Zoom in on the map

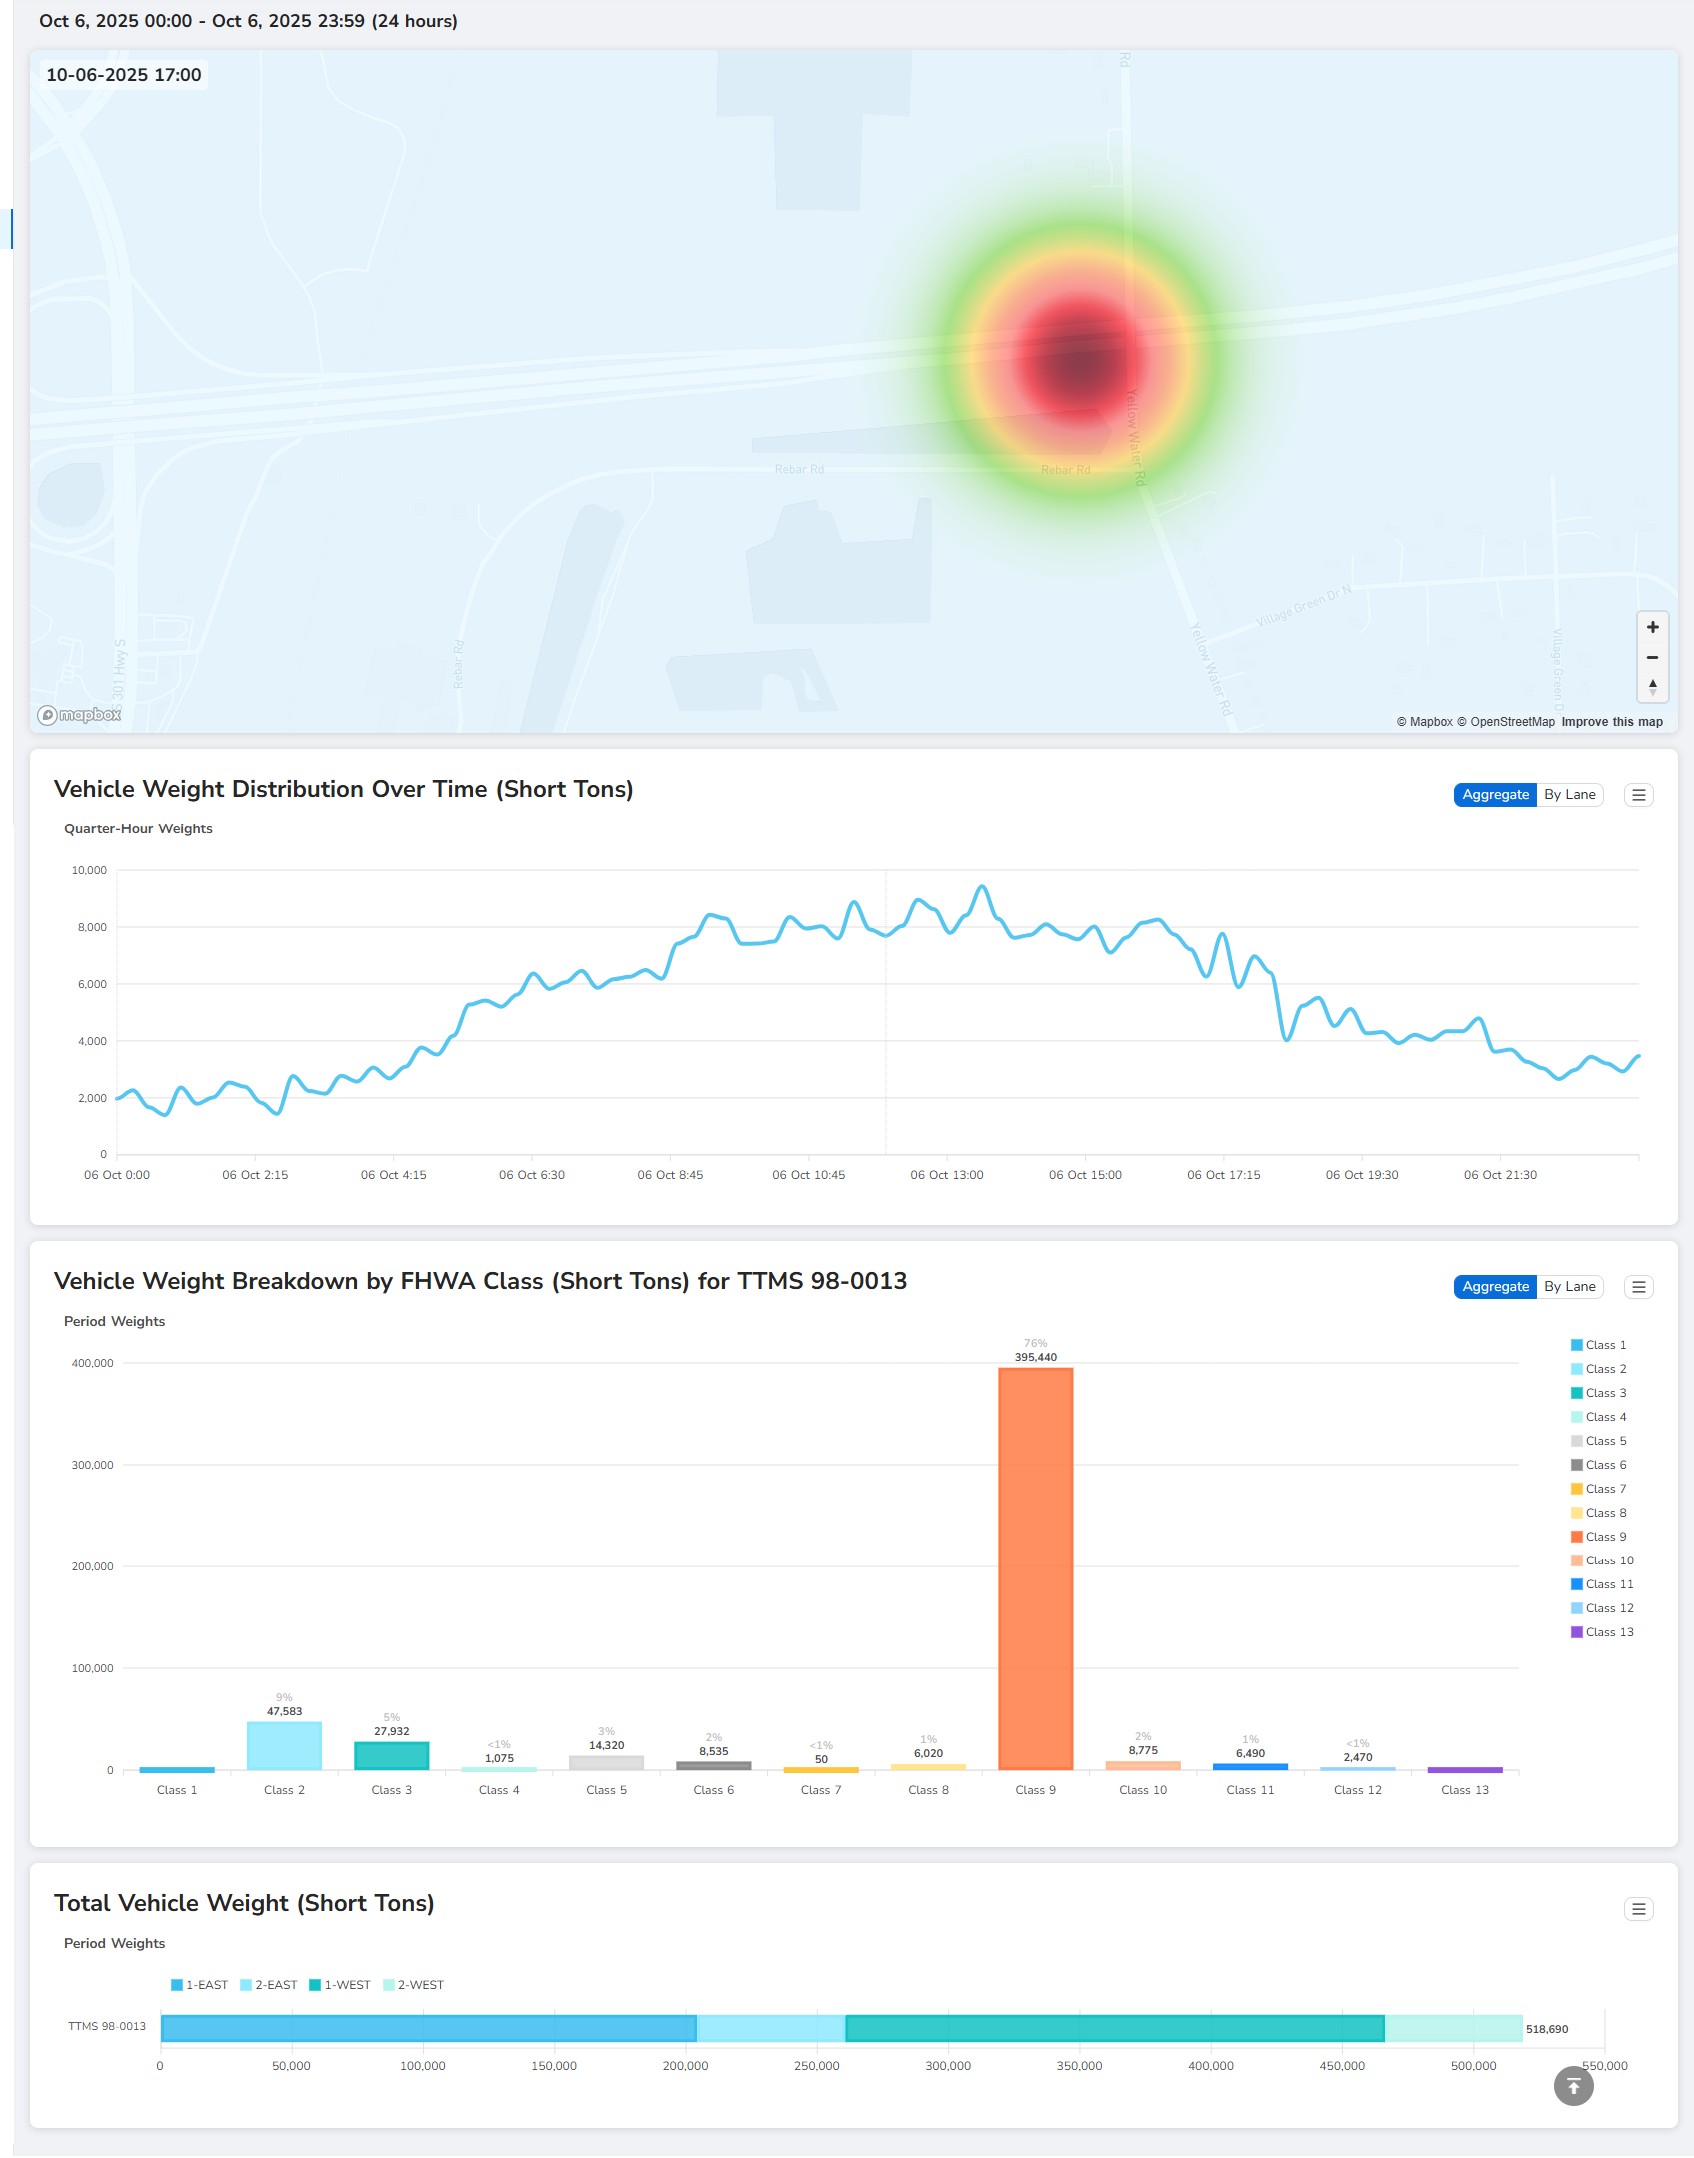tap(1652, 627)
